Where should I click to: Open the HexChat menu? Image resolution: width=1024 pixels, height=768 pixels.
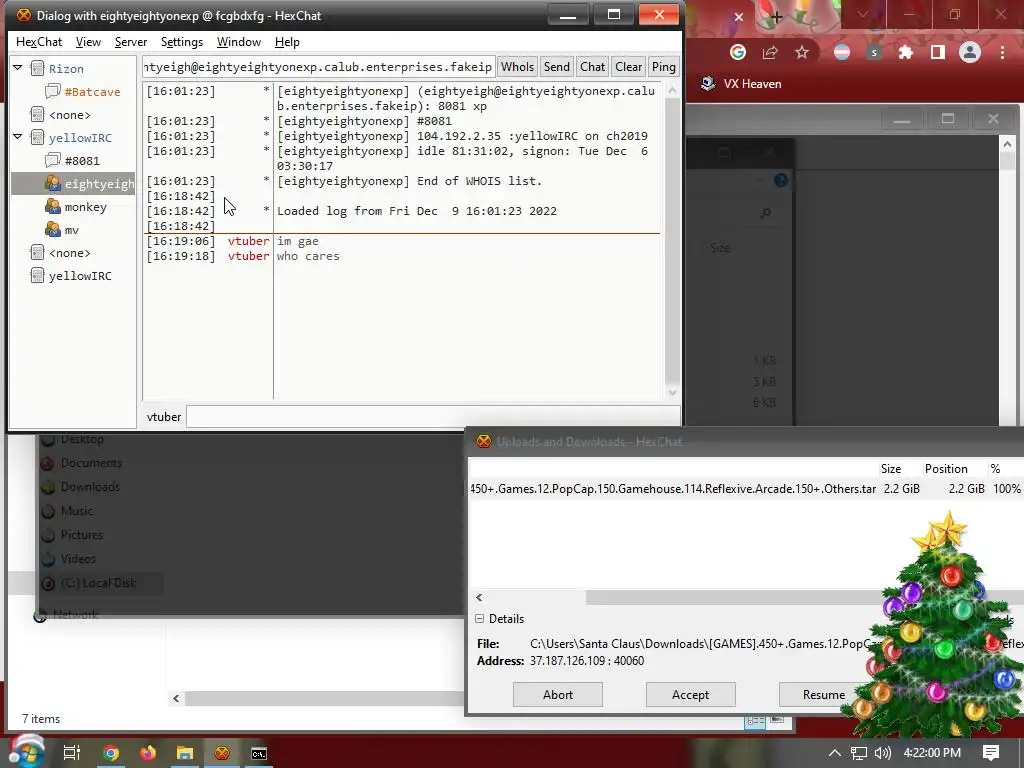point(39,42)
